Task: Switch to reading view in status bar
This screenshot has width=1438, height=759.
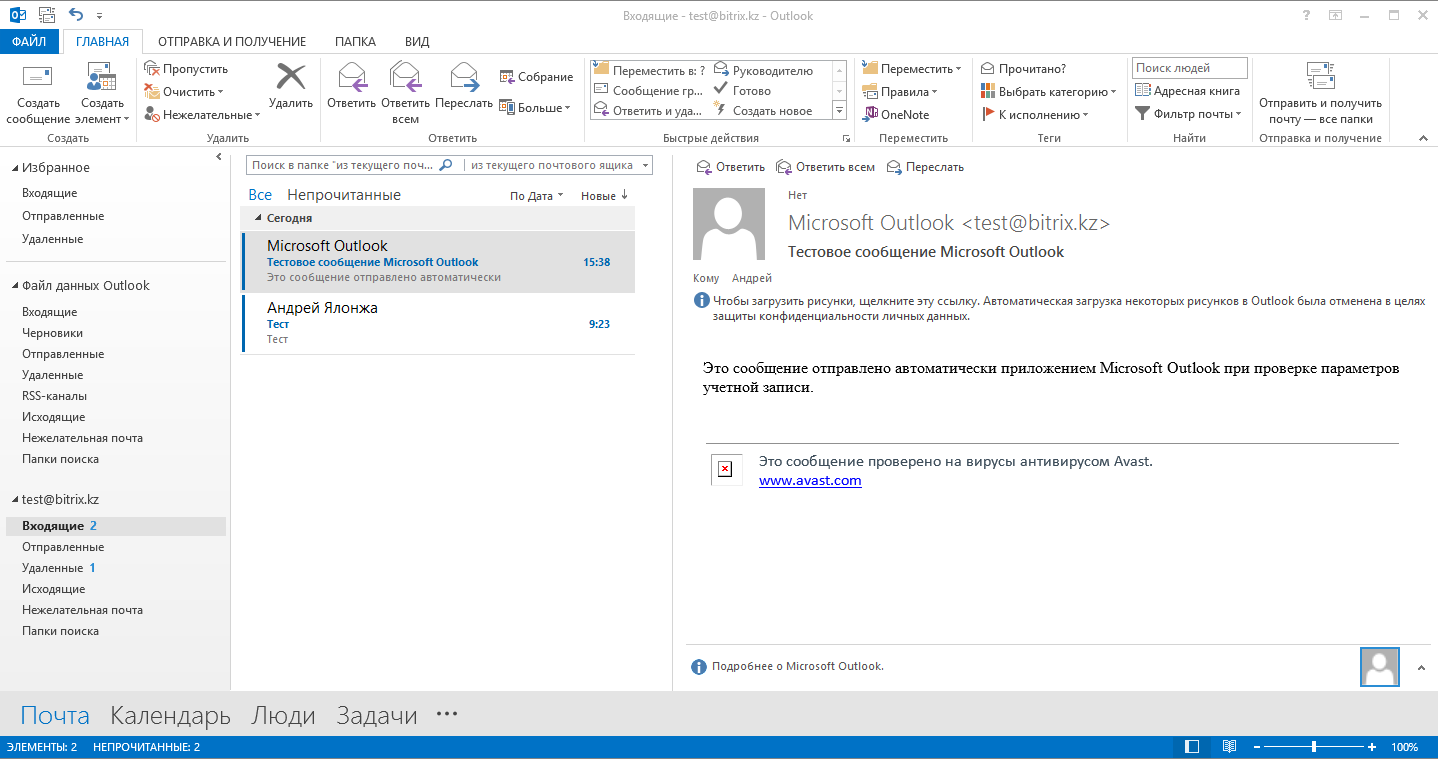Action: pyautogui.click(x=1229, y=747)
